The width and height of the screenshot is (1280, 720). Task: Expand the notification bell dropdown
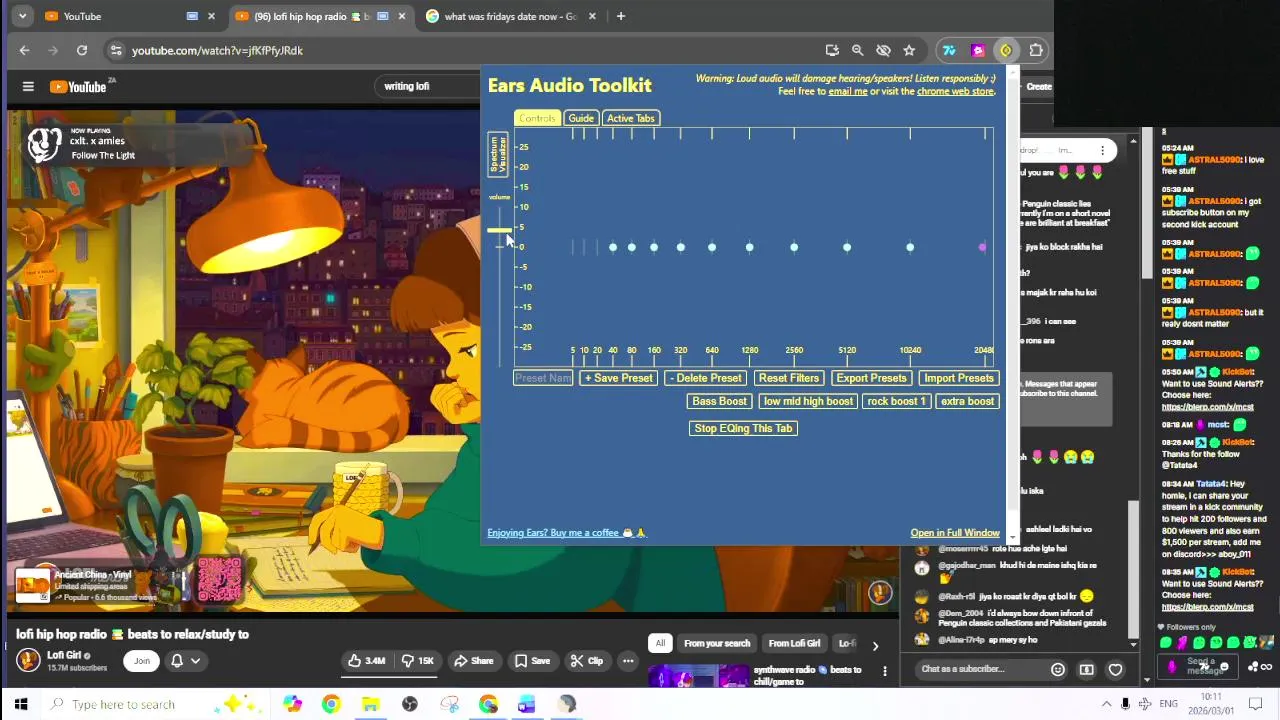(195, 661)
